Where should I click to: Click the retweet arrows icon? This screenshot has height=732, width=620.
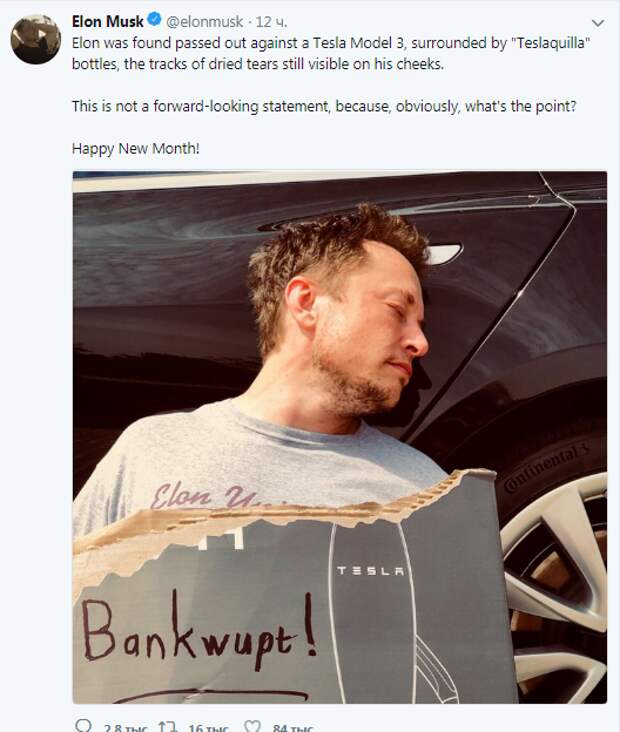pyautogui.click(x=167, y=727)
